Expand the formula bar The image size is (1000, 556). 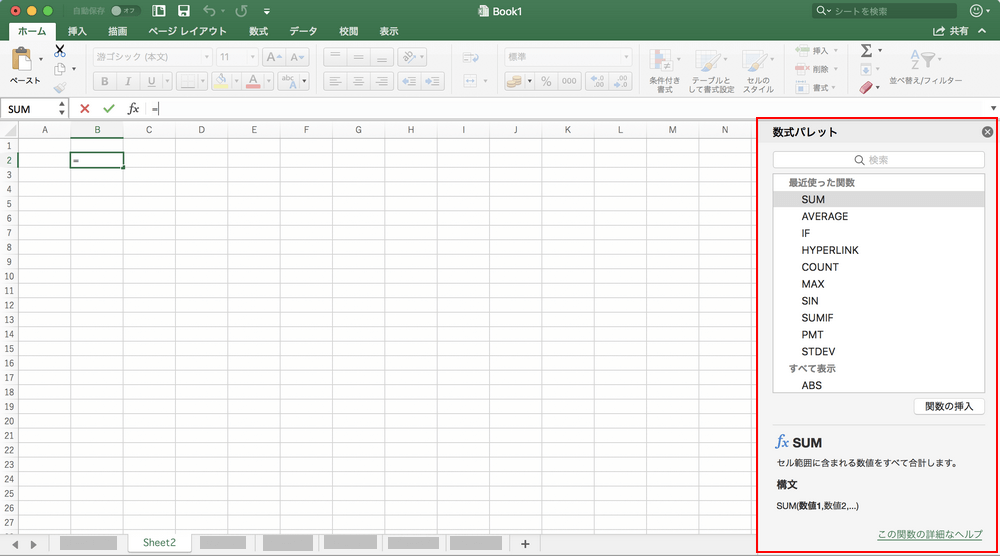tap(993, 108)
